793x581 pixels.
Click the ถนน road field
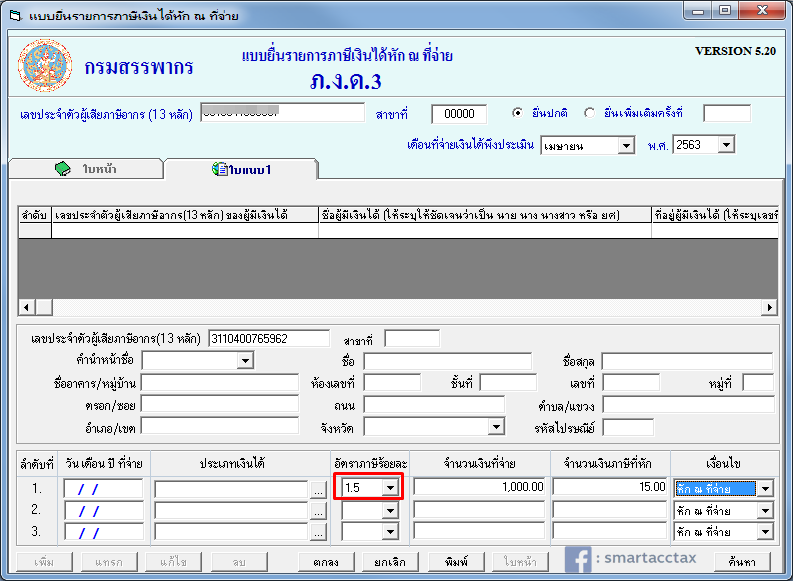434,404
